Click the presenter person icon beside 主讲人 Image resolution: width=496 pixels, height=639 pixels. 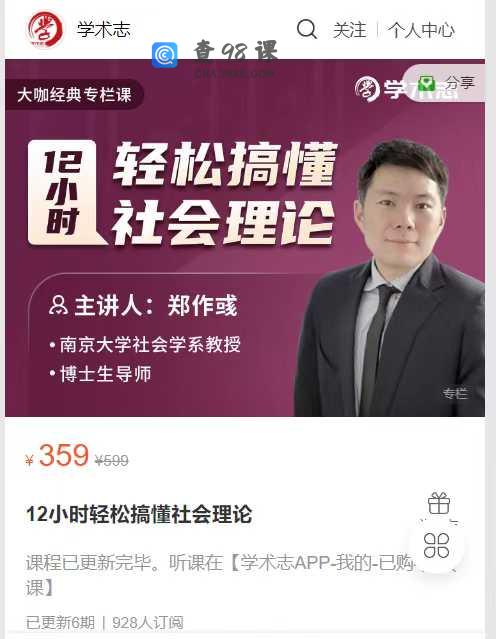[58, 305]
